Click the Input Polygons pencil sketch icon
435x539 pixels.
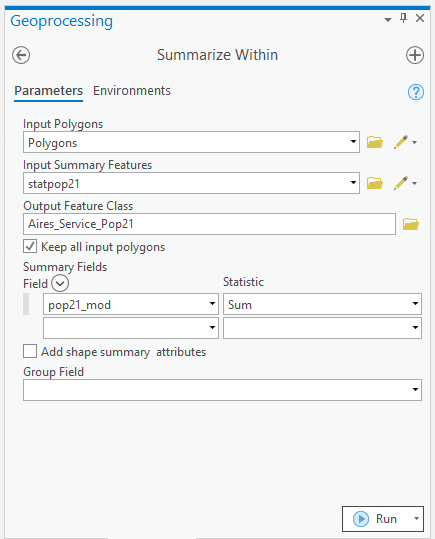click(401, 142)
